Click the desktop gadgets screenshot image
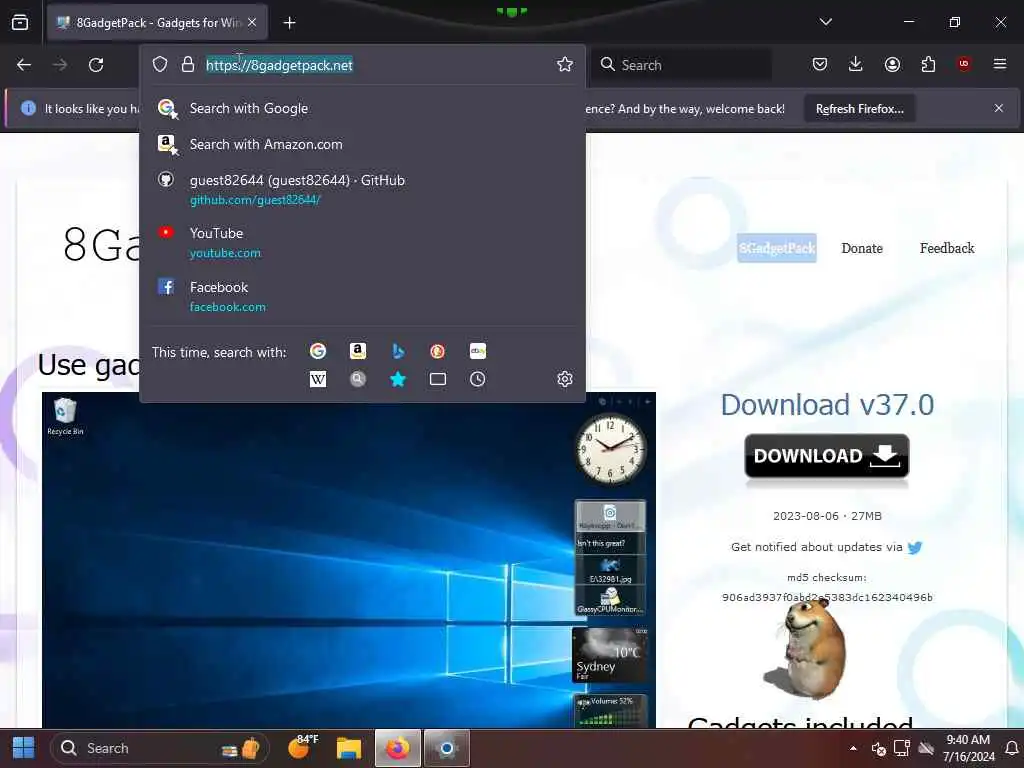The height and width of the screenshot is (768, 1024). (x=349, y=560)
